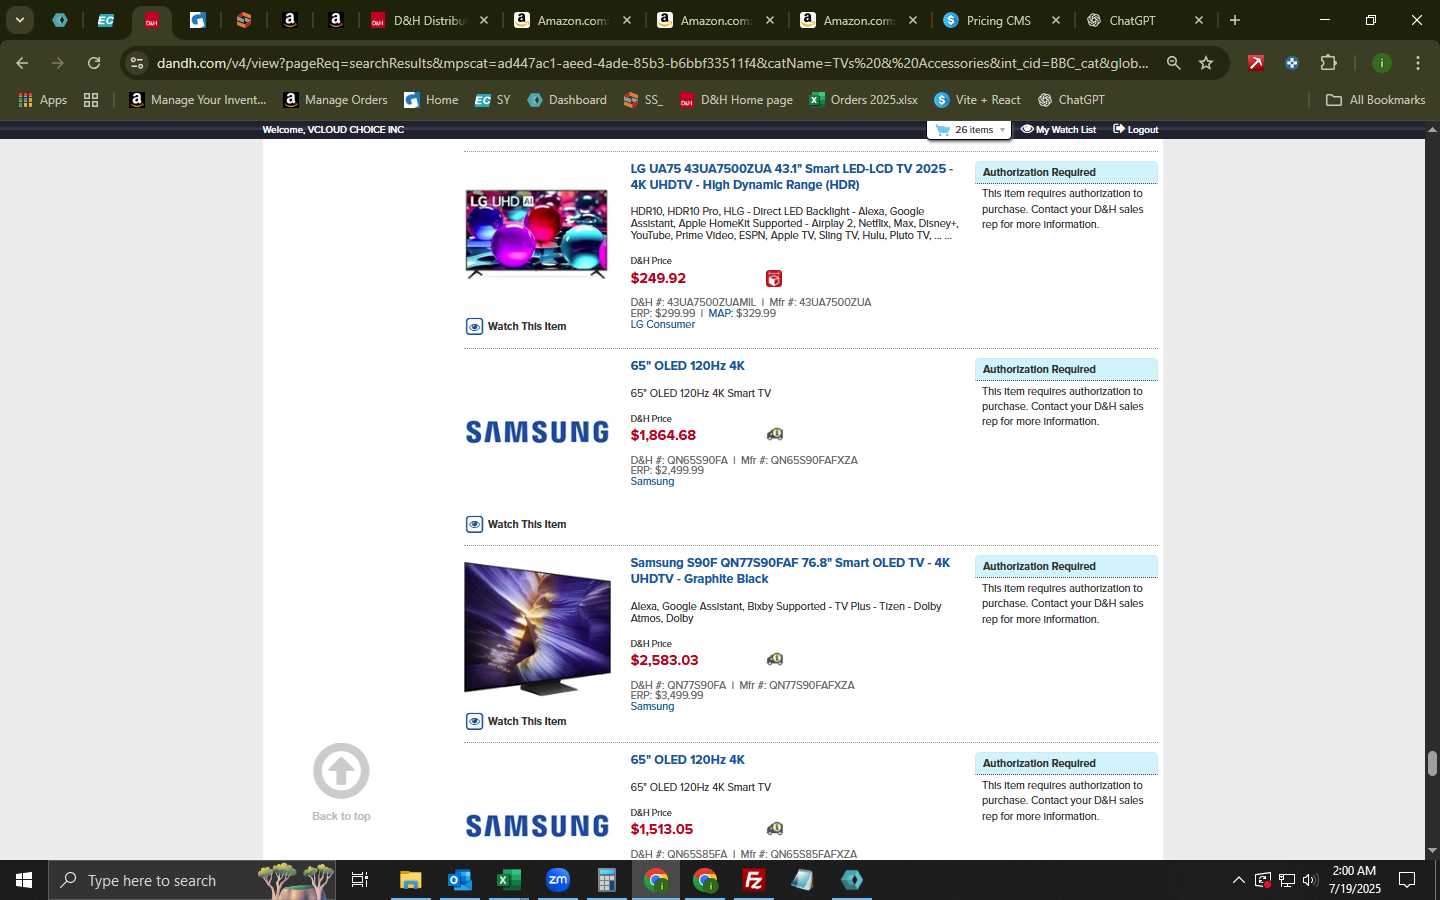The image size is (1440, 900).
Task: Open the Vite + React bookmark
Action: coord(977,100)
